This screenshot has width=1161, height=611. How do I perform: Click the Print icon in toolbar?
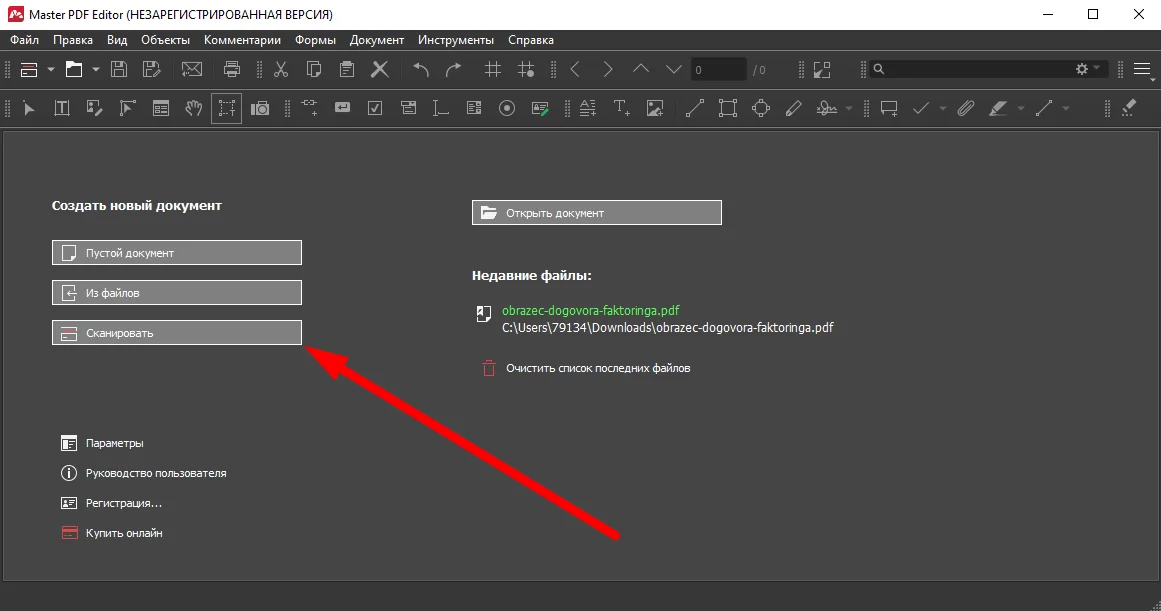[232, 69]
